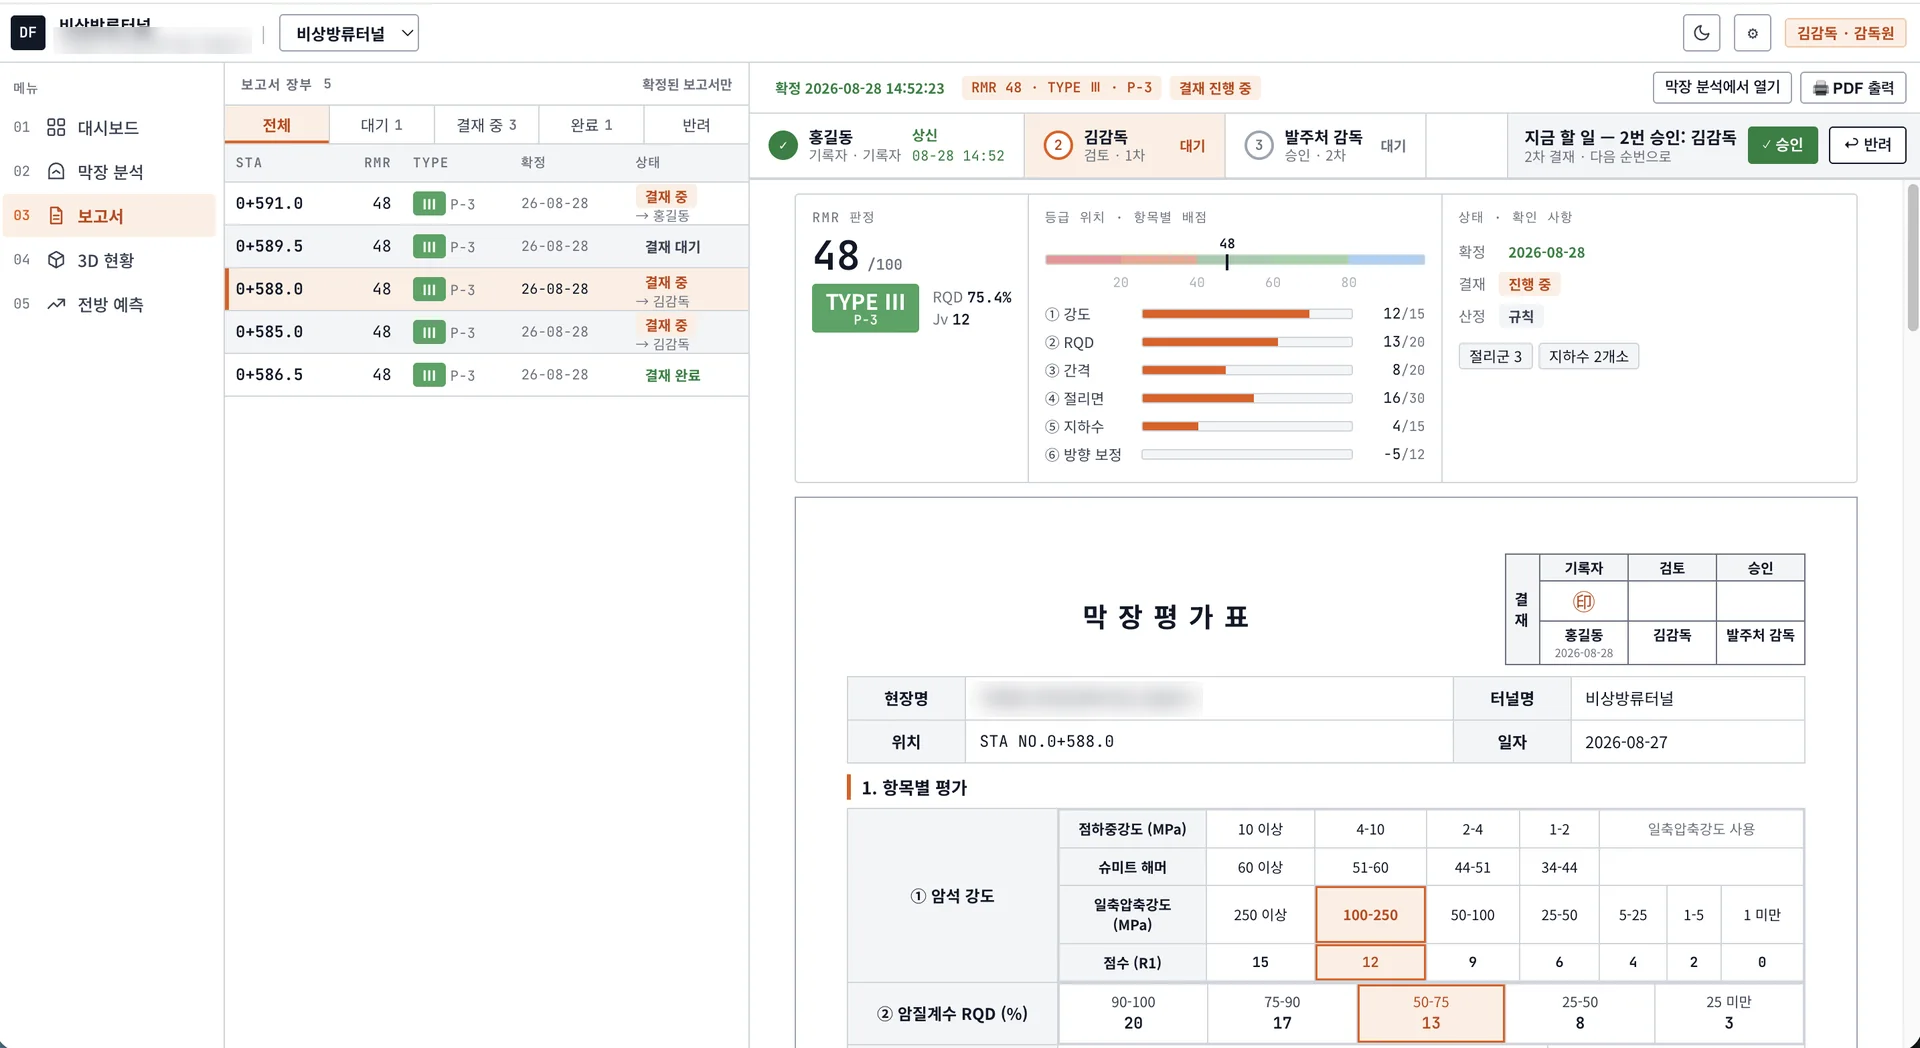Click the 절리군 3 tag
The image size is (1920, 1048).
coord(1495,356)
